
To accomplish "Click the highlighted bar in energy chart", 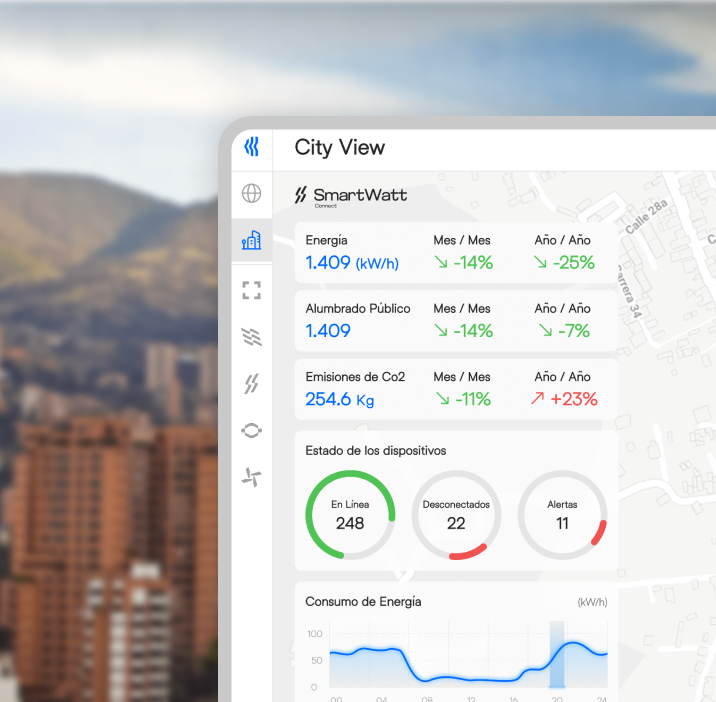I will coord(557,654).
